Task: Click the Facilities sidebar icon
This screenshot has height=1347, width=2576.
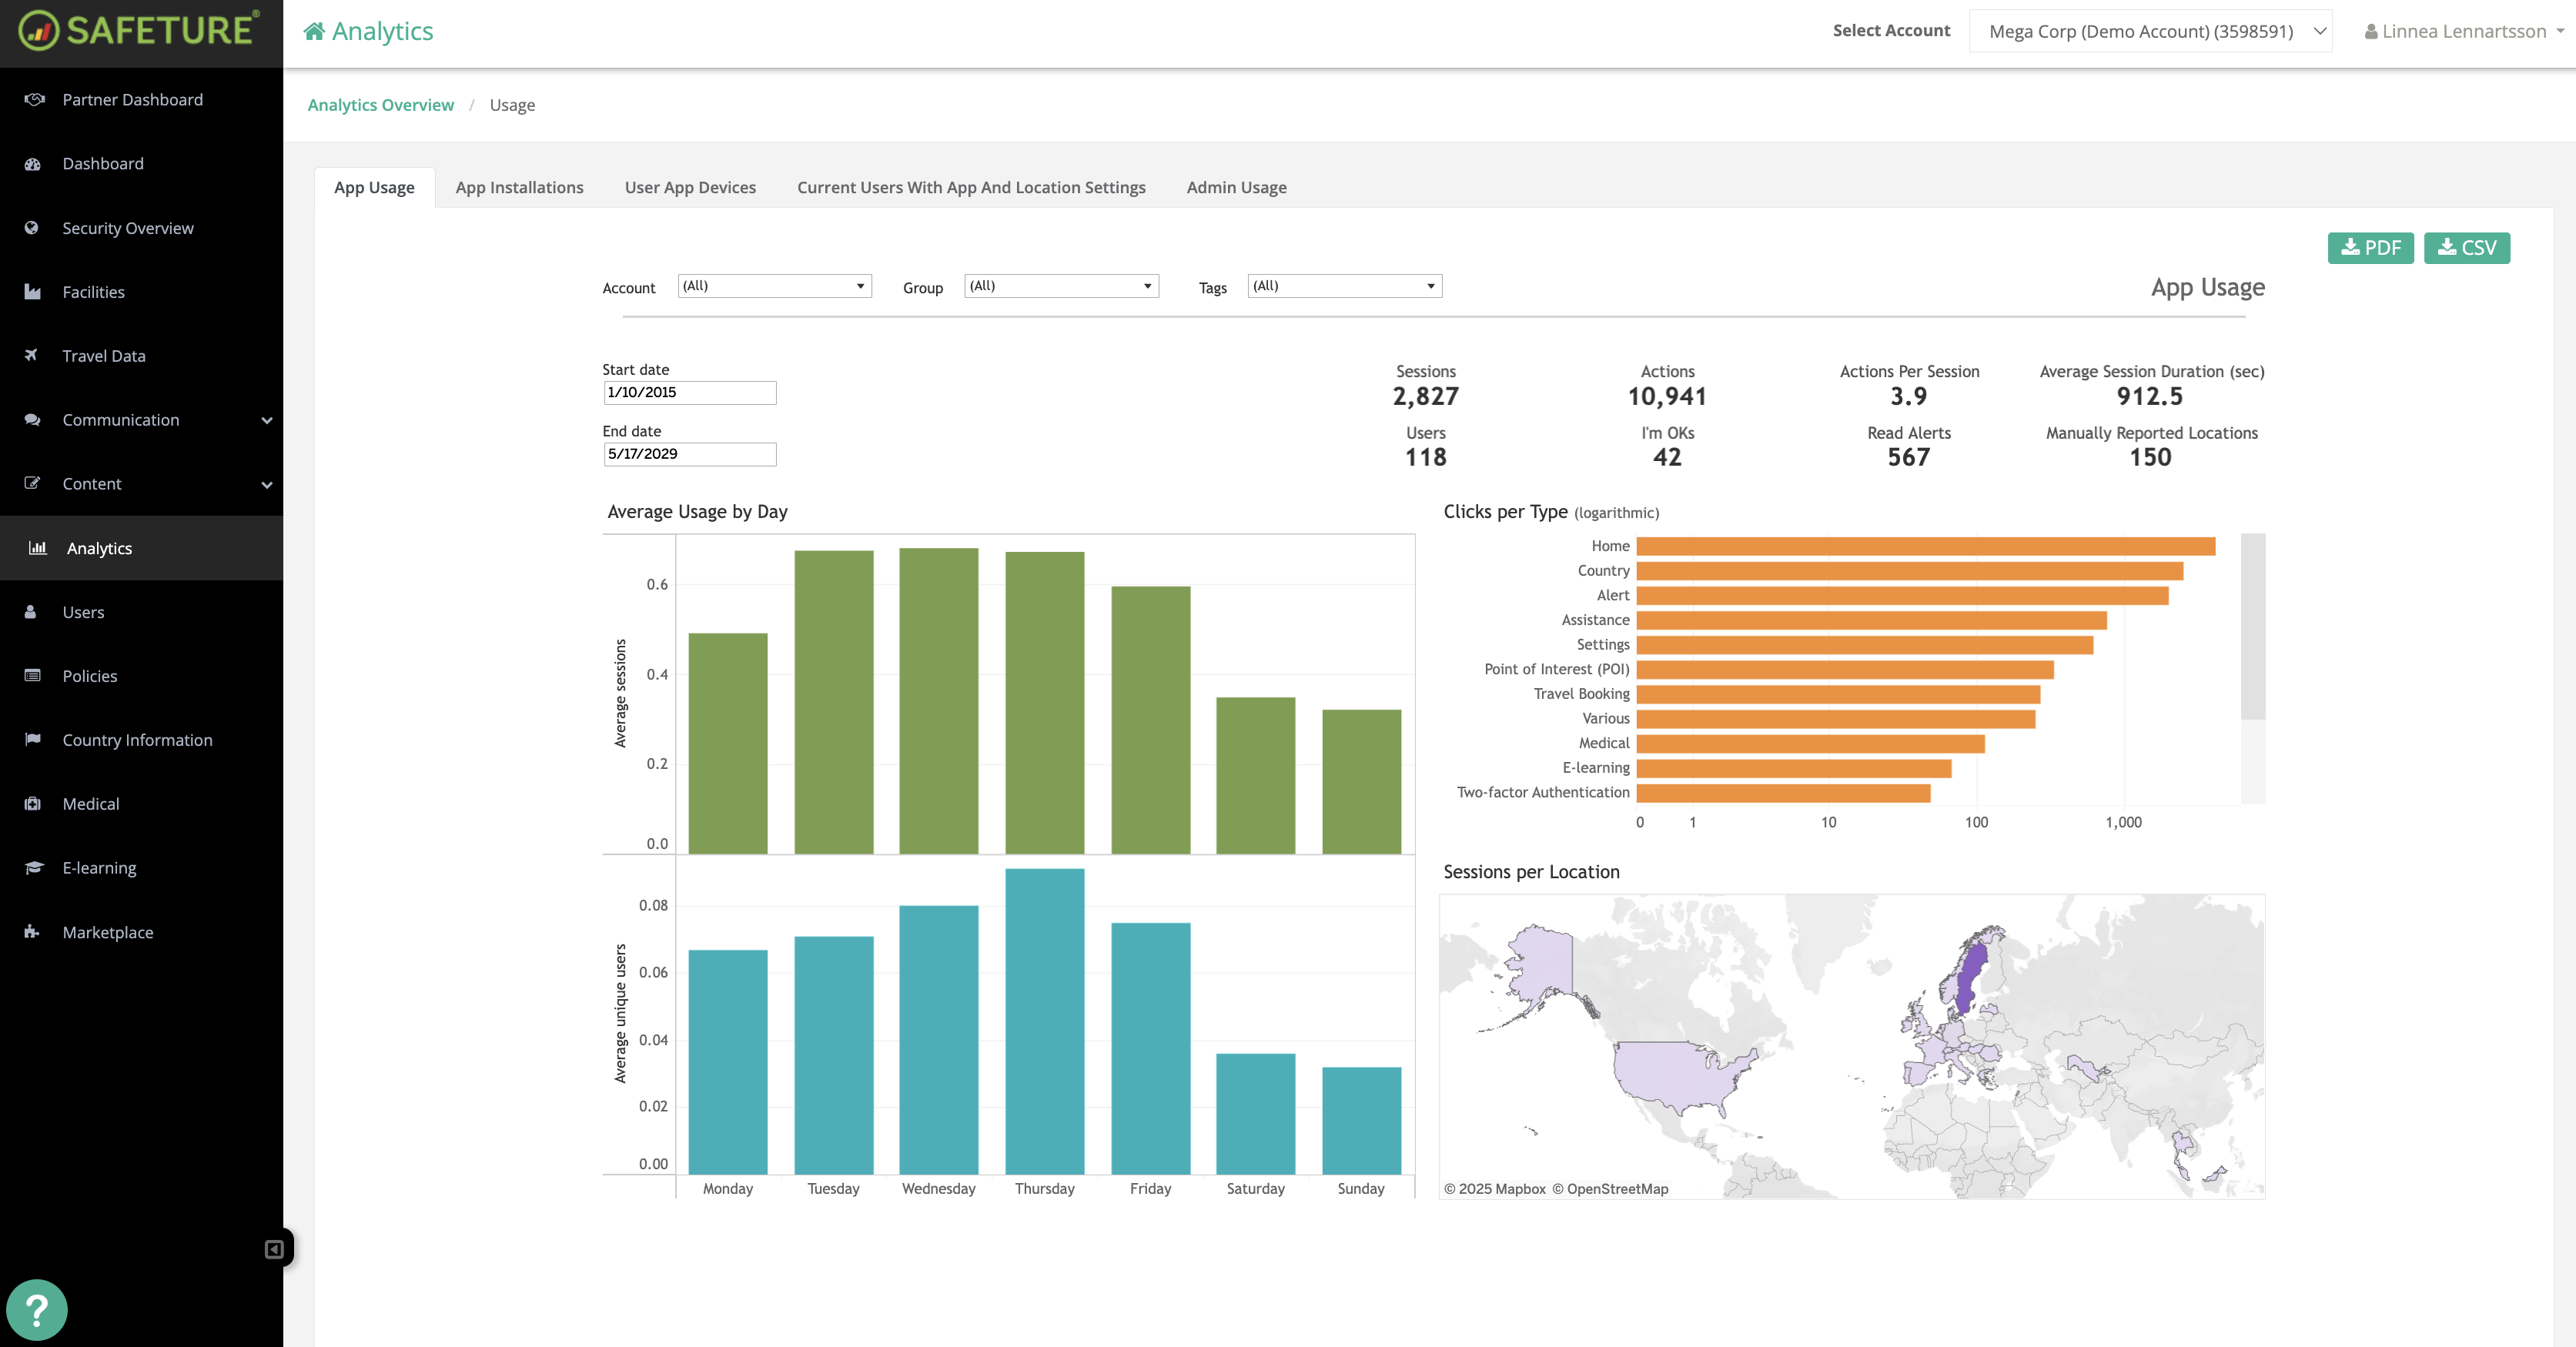Action: 32,292
